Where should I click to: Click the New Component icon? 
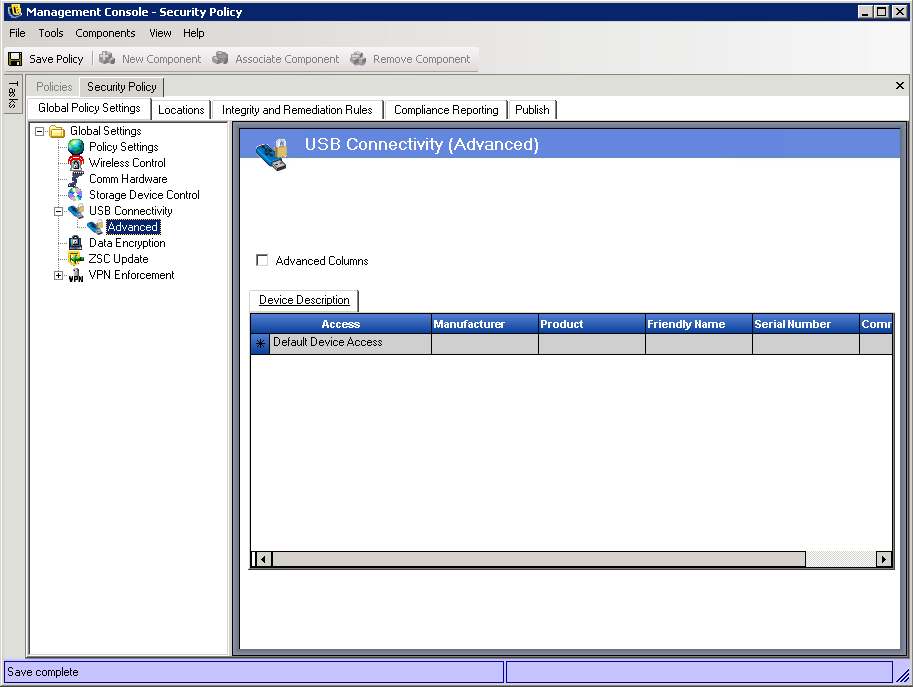(x=107, y=58)
